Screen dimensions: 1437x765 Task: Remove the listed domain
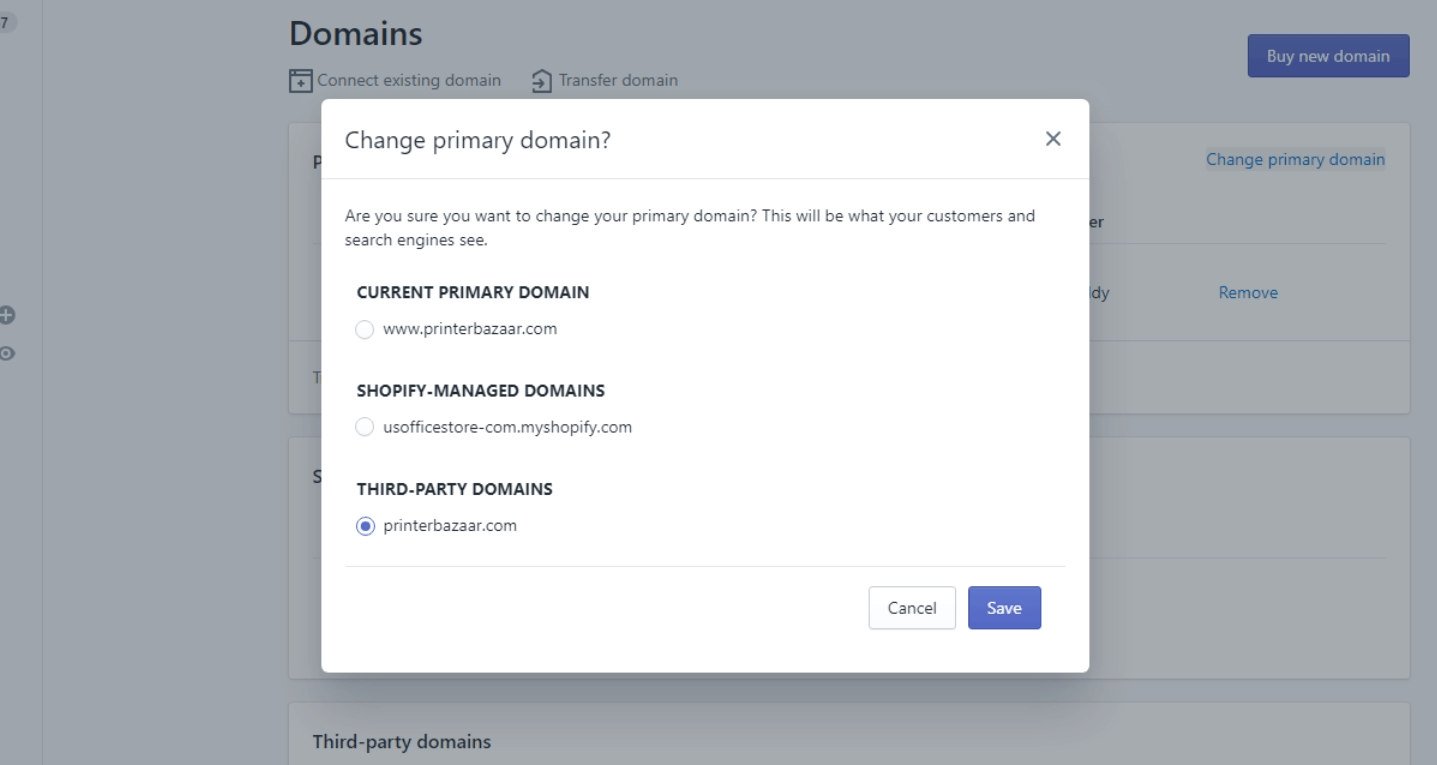[1248, 293]
